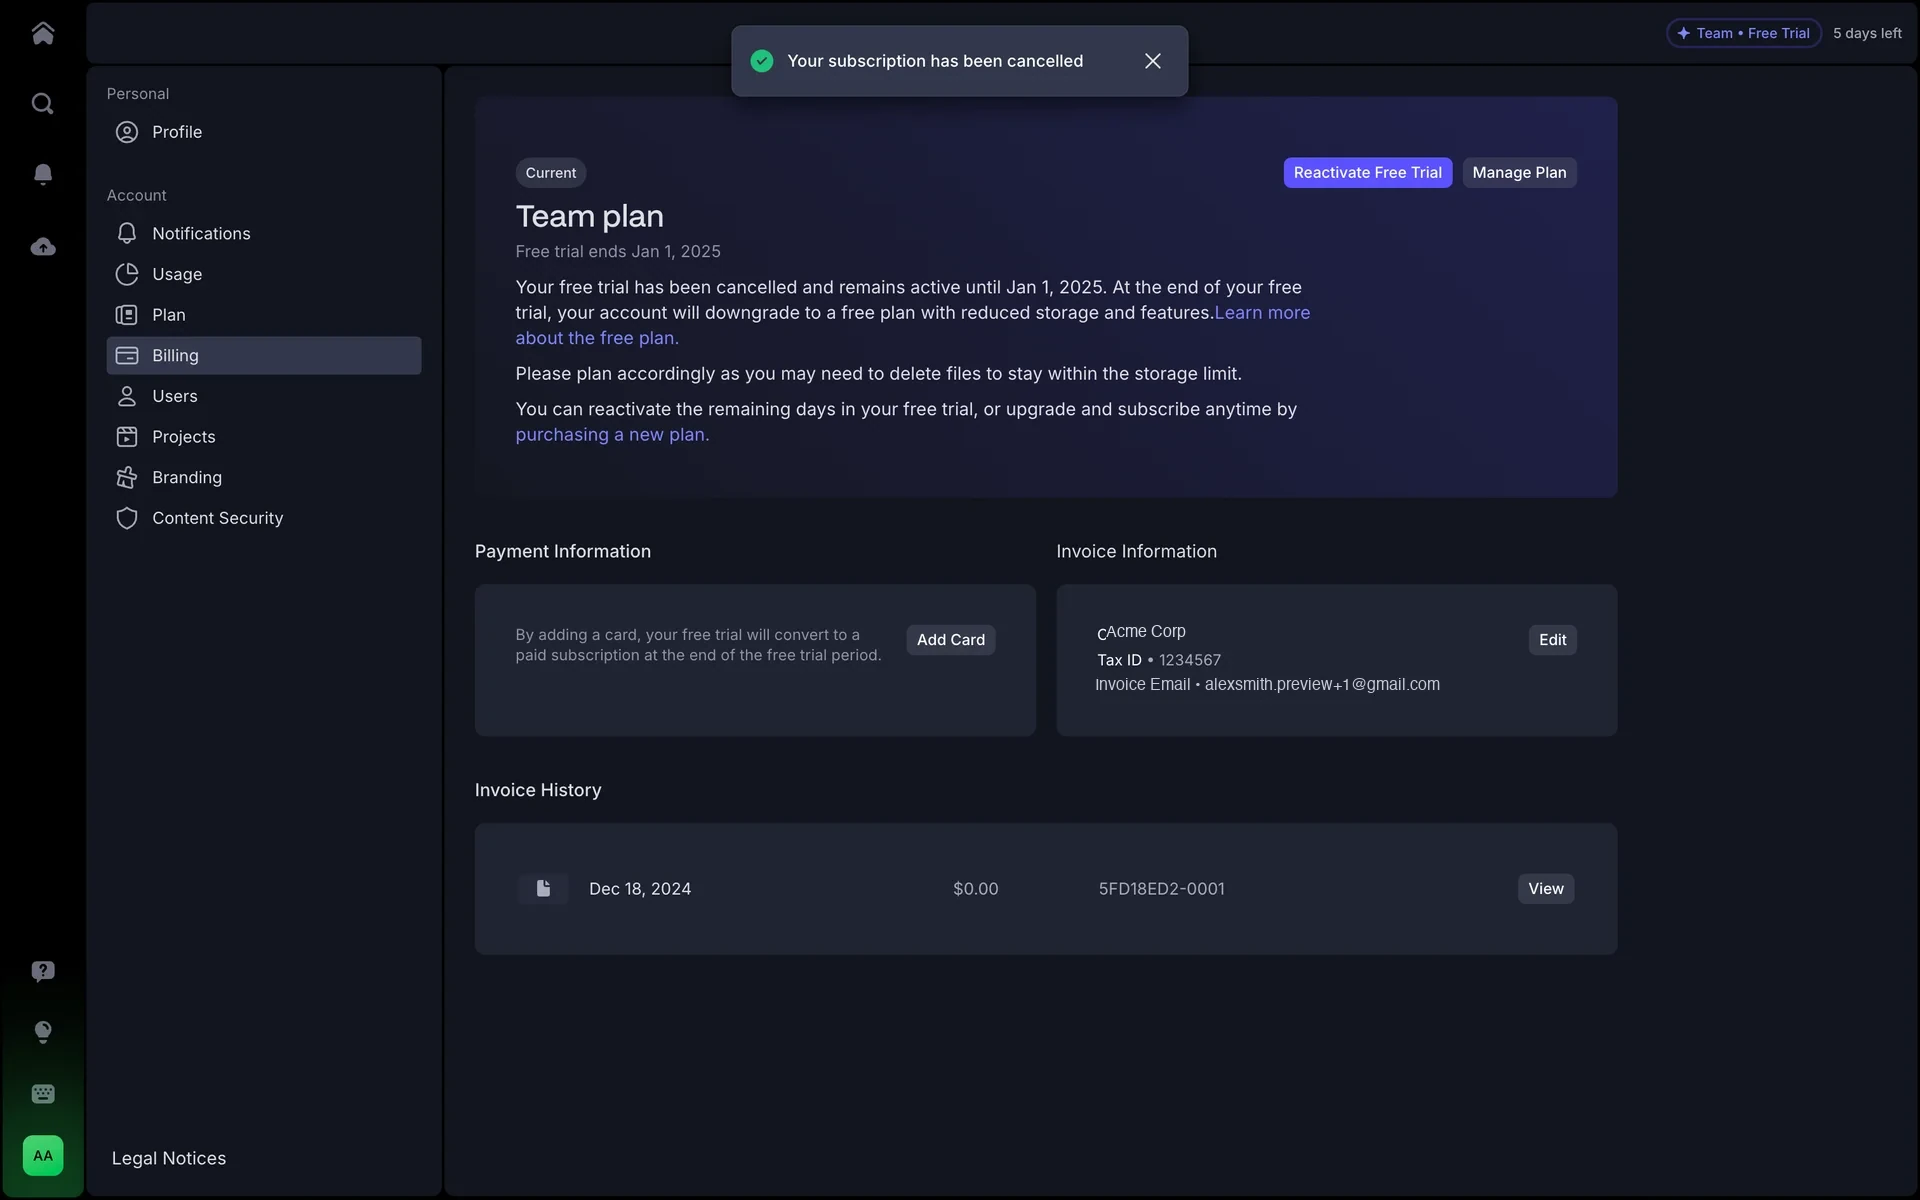Click Reactivate Free Trial button
This screenshot has width=1920, height=1200.
pyautogui.click(x=1367, y=173)
